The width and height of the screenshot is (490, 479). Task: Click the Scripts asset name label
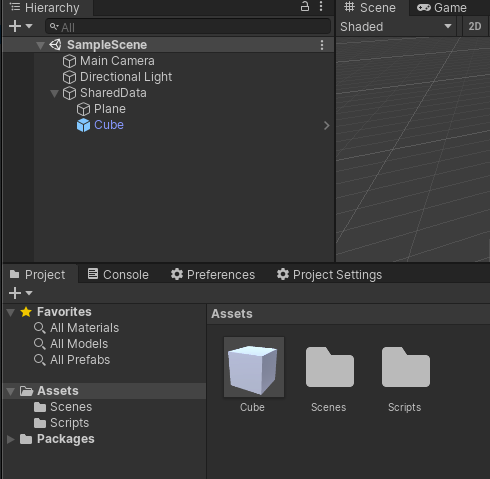pos(404,408)
